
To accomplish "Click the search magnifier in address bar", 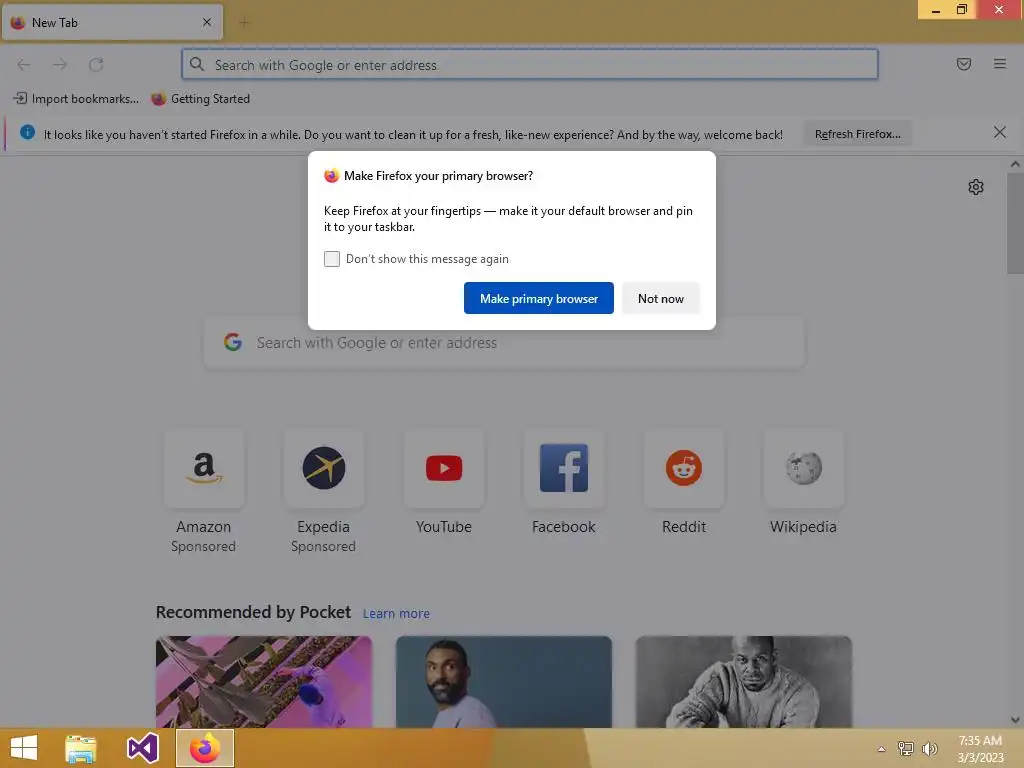I will (197, 64).
